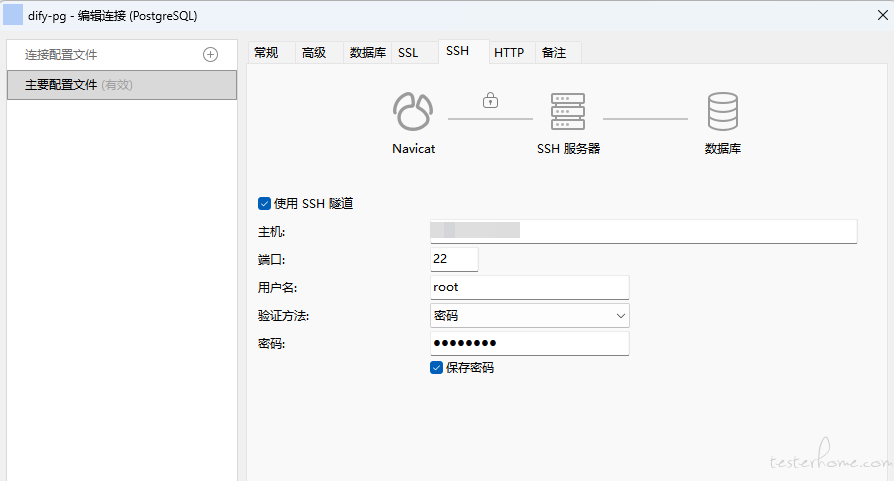Disable the 使用 SSH 隧道 checkbox

pos(264,203)
